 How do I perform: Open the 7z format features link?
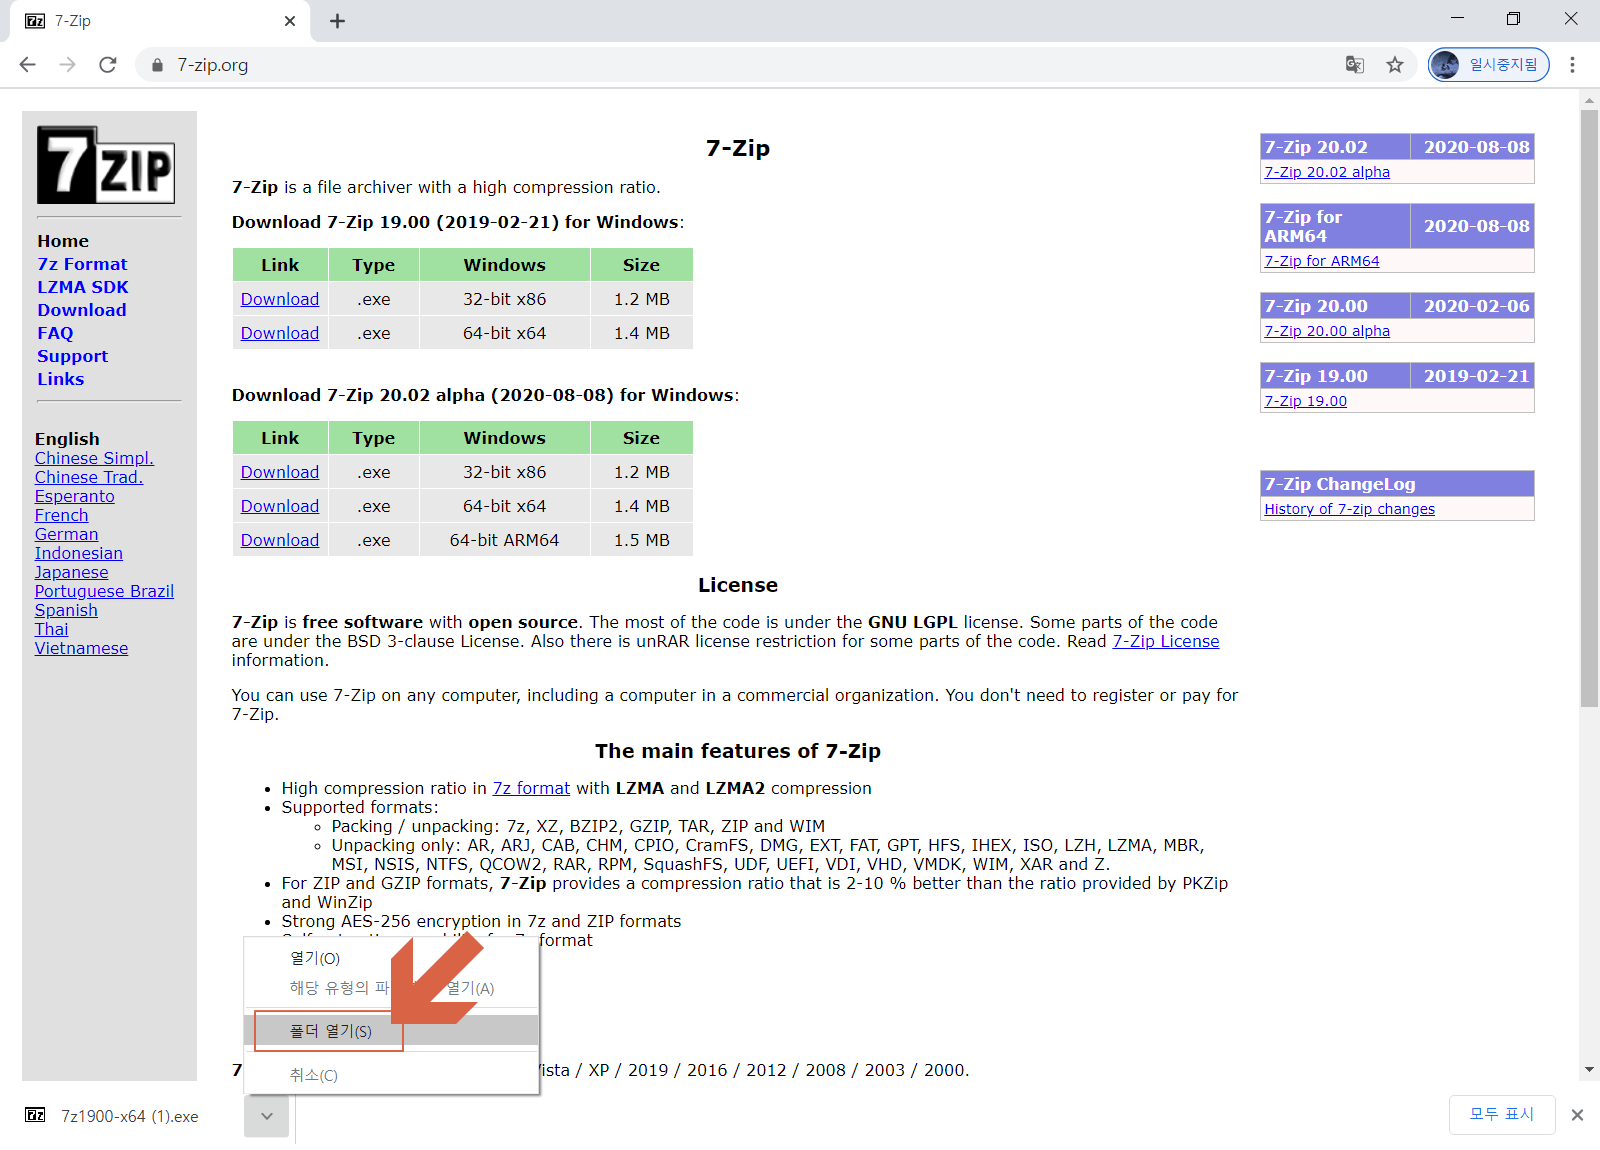tap(531, 788)
